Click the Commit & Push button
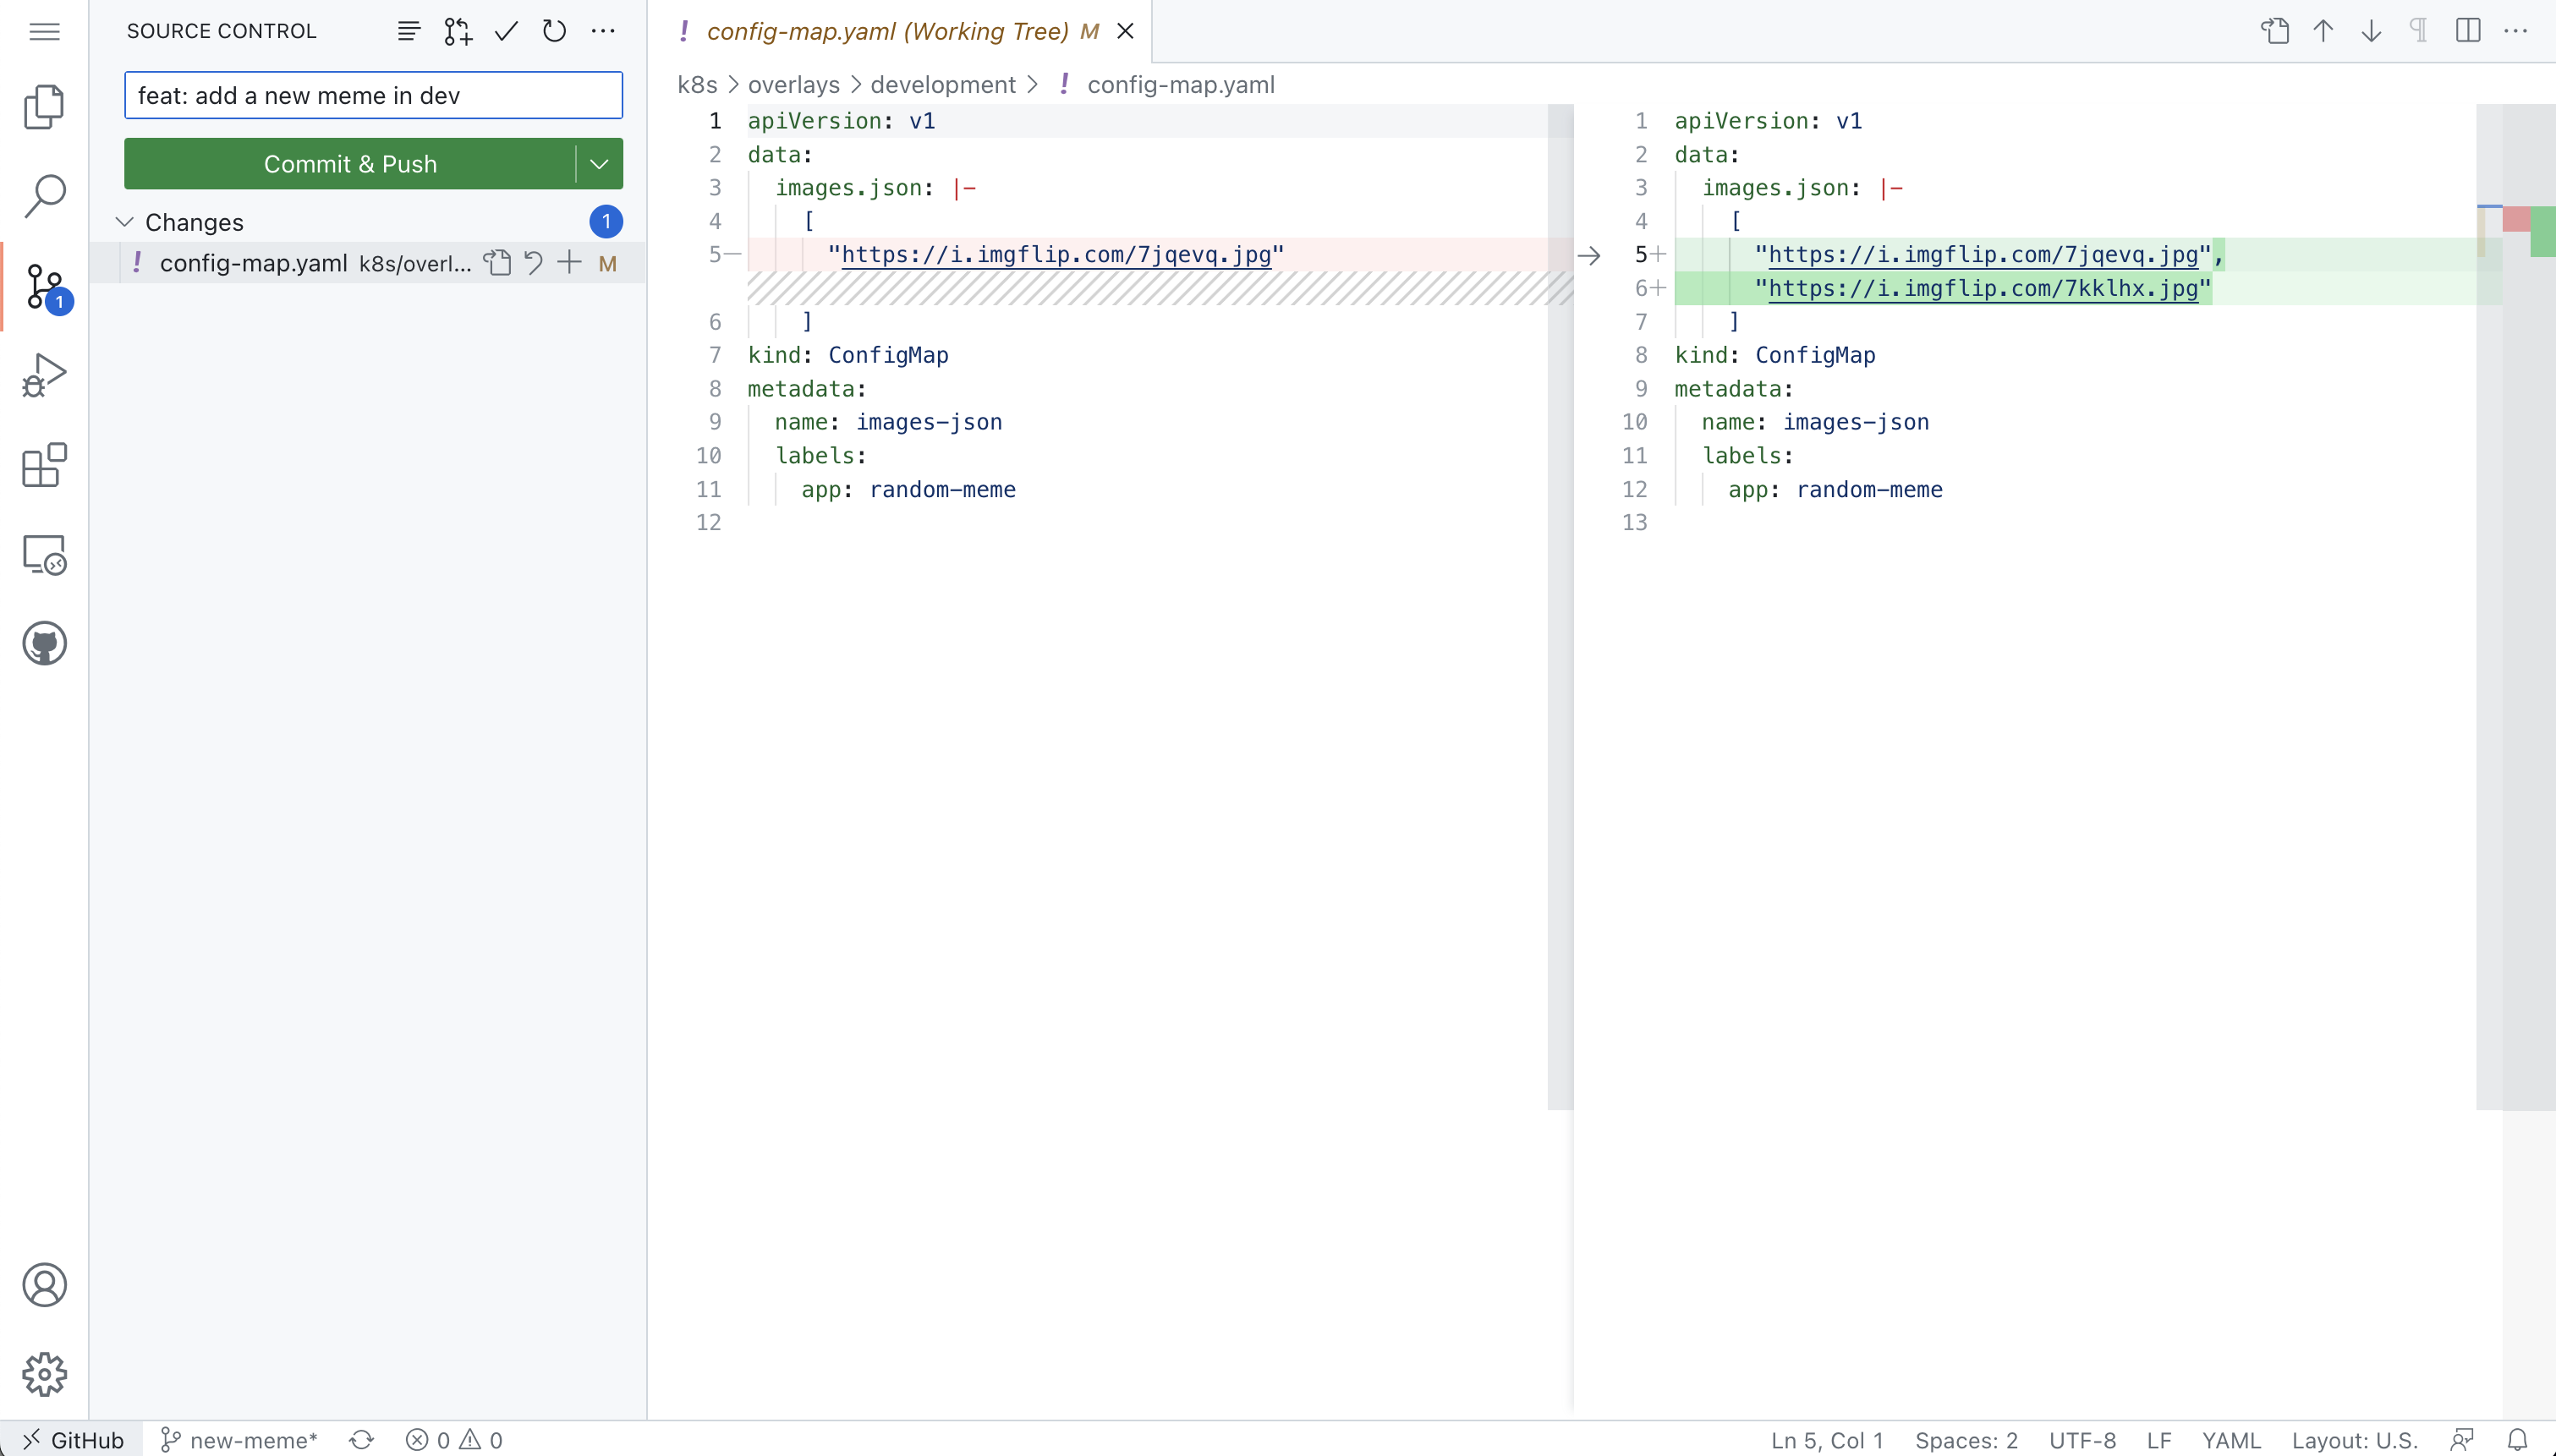The height and width of the screenshot is (1456, 2556). [x=349, y=163]
